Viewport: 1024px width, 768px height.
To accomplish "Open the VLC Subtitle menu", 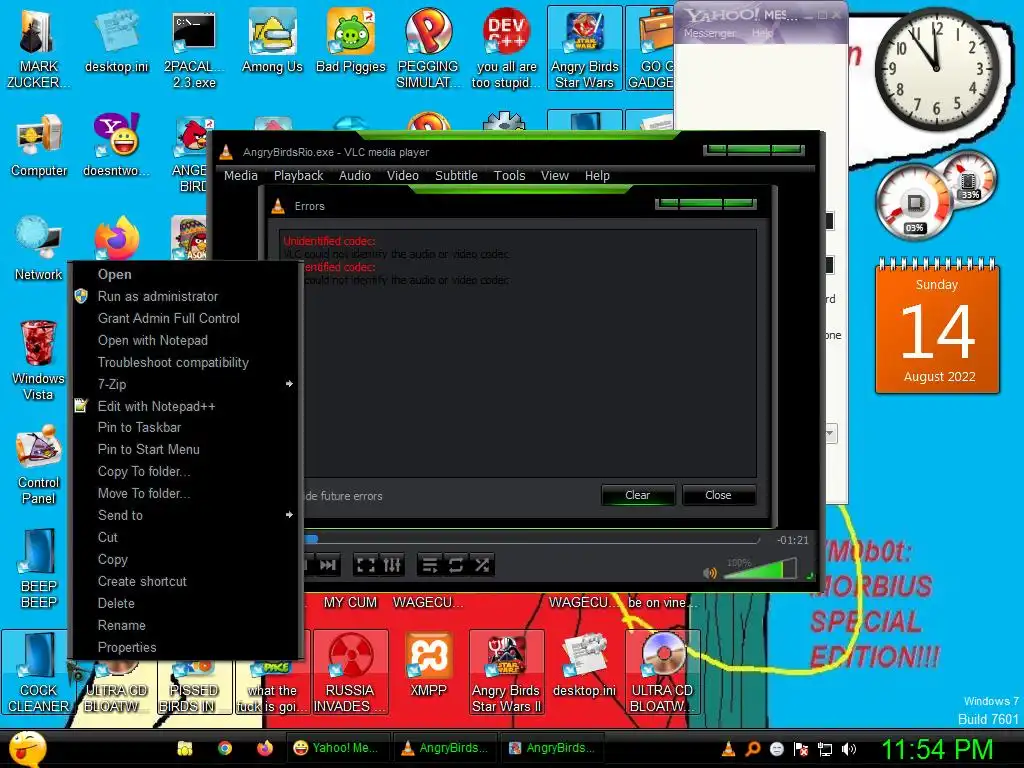I will [x=456, y=176].
